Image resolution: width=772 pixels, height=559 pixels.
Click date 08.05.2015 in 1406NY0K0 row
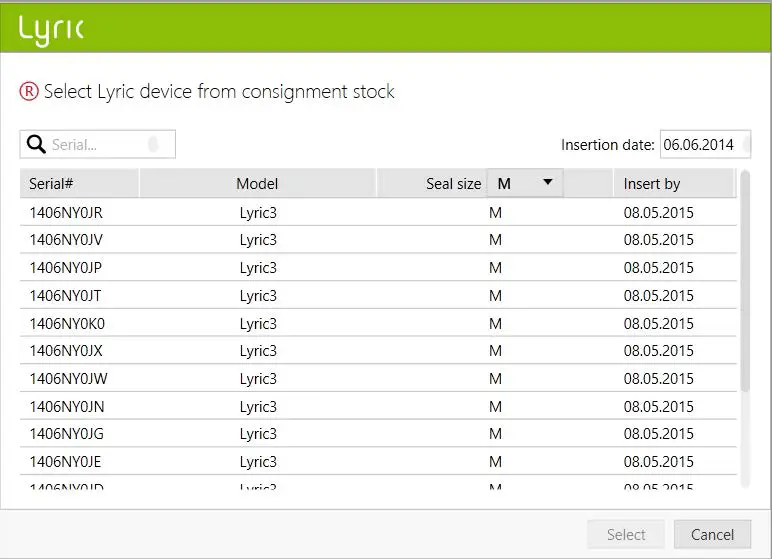[659, 324]
